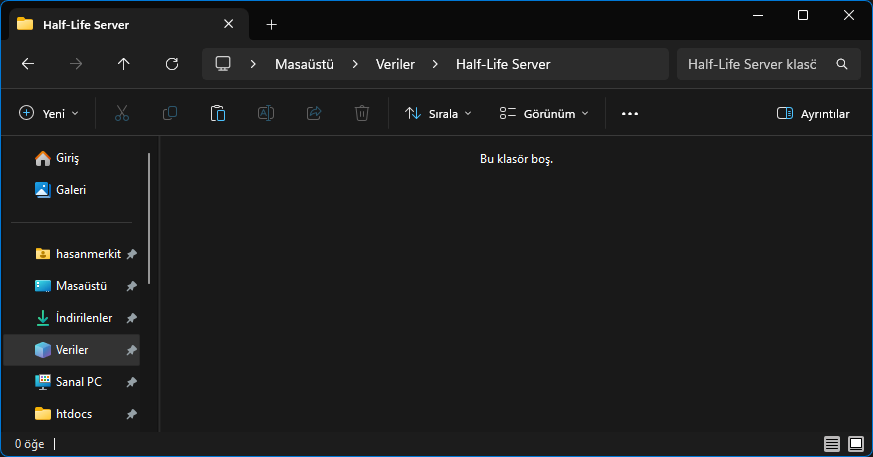Screen dimensions: 873x457
Task: Click pin icon next to Veriler
Action: coord(131,350)
